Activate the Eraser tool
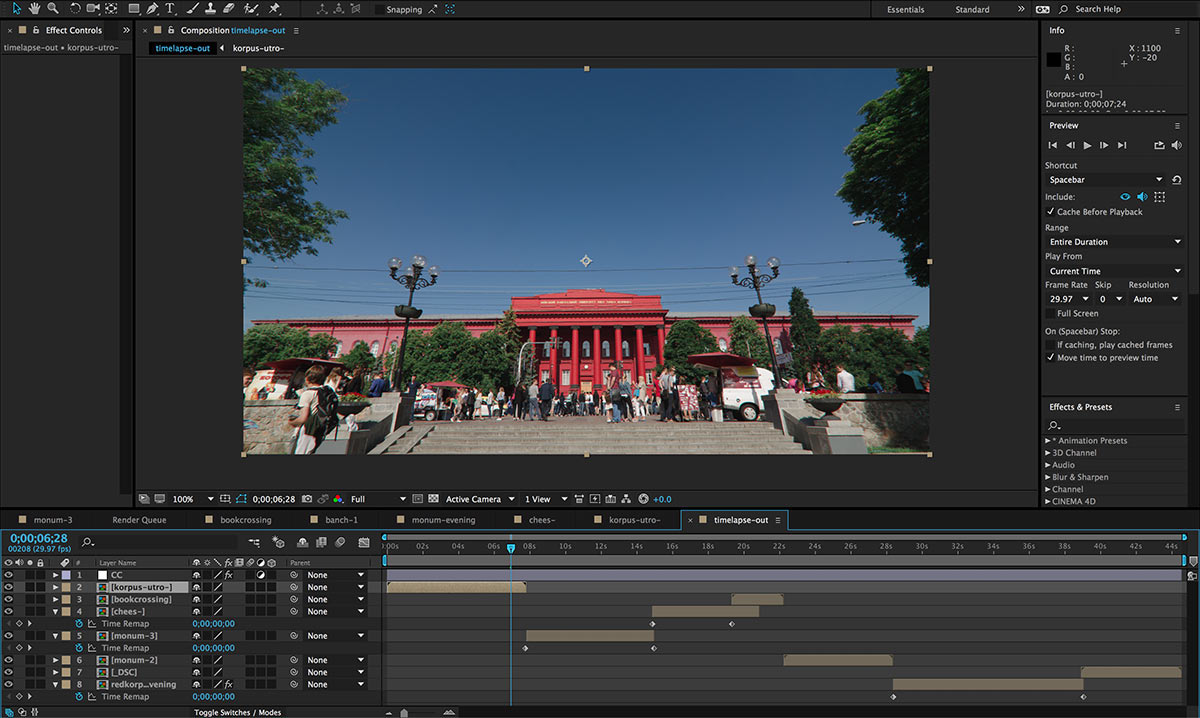The image size is (1200, 718). click(228, 9)
